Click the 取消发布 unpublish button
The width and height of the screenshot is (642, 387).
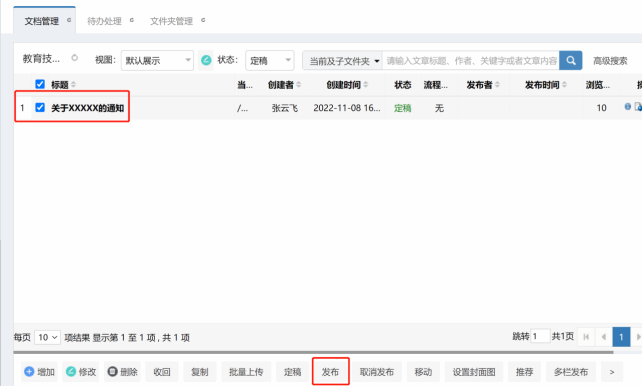point(377,372)
